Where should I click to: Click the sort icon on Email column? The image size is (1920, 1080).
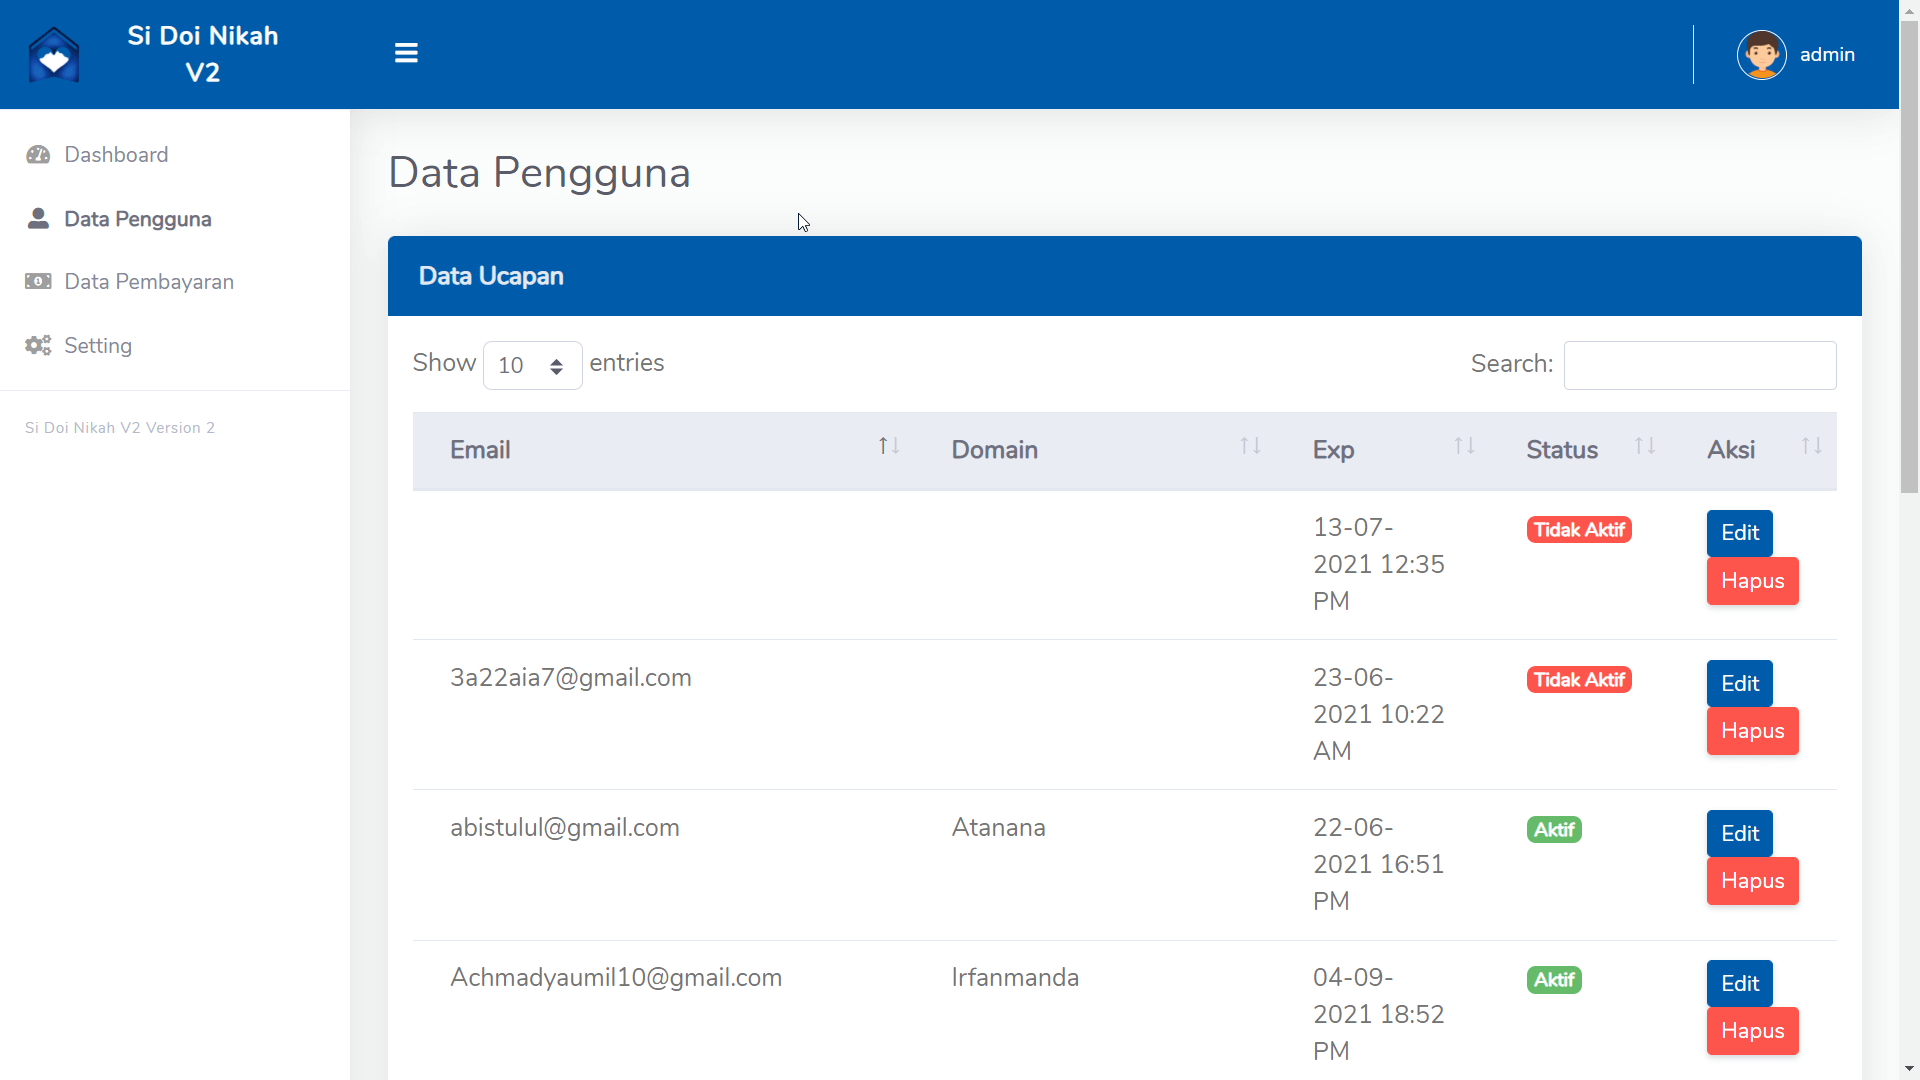[x=889, y=446]
